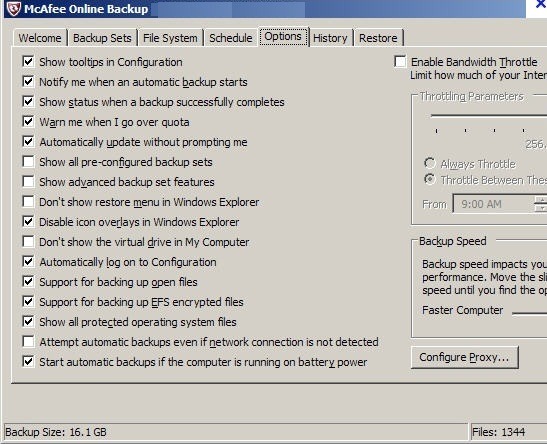This screenshot has width=547, height=444.
Task: Open the History tab
Action: pos(330,38)
